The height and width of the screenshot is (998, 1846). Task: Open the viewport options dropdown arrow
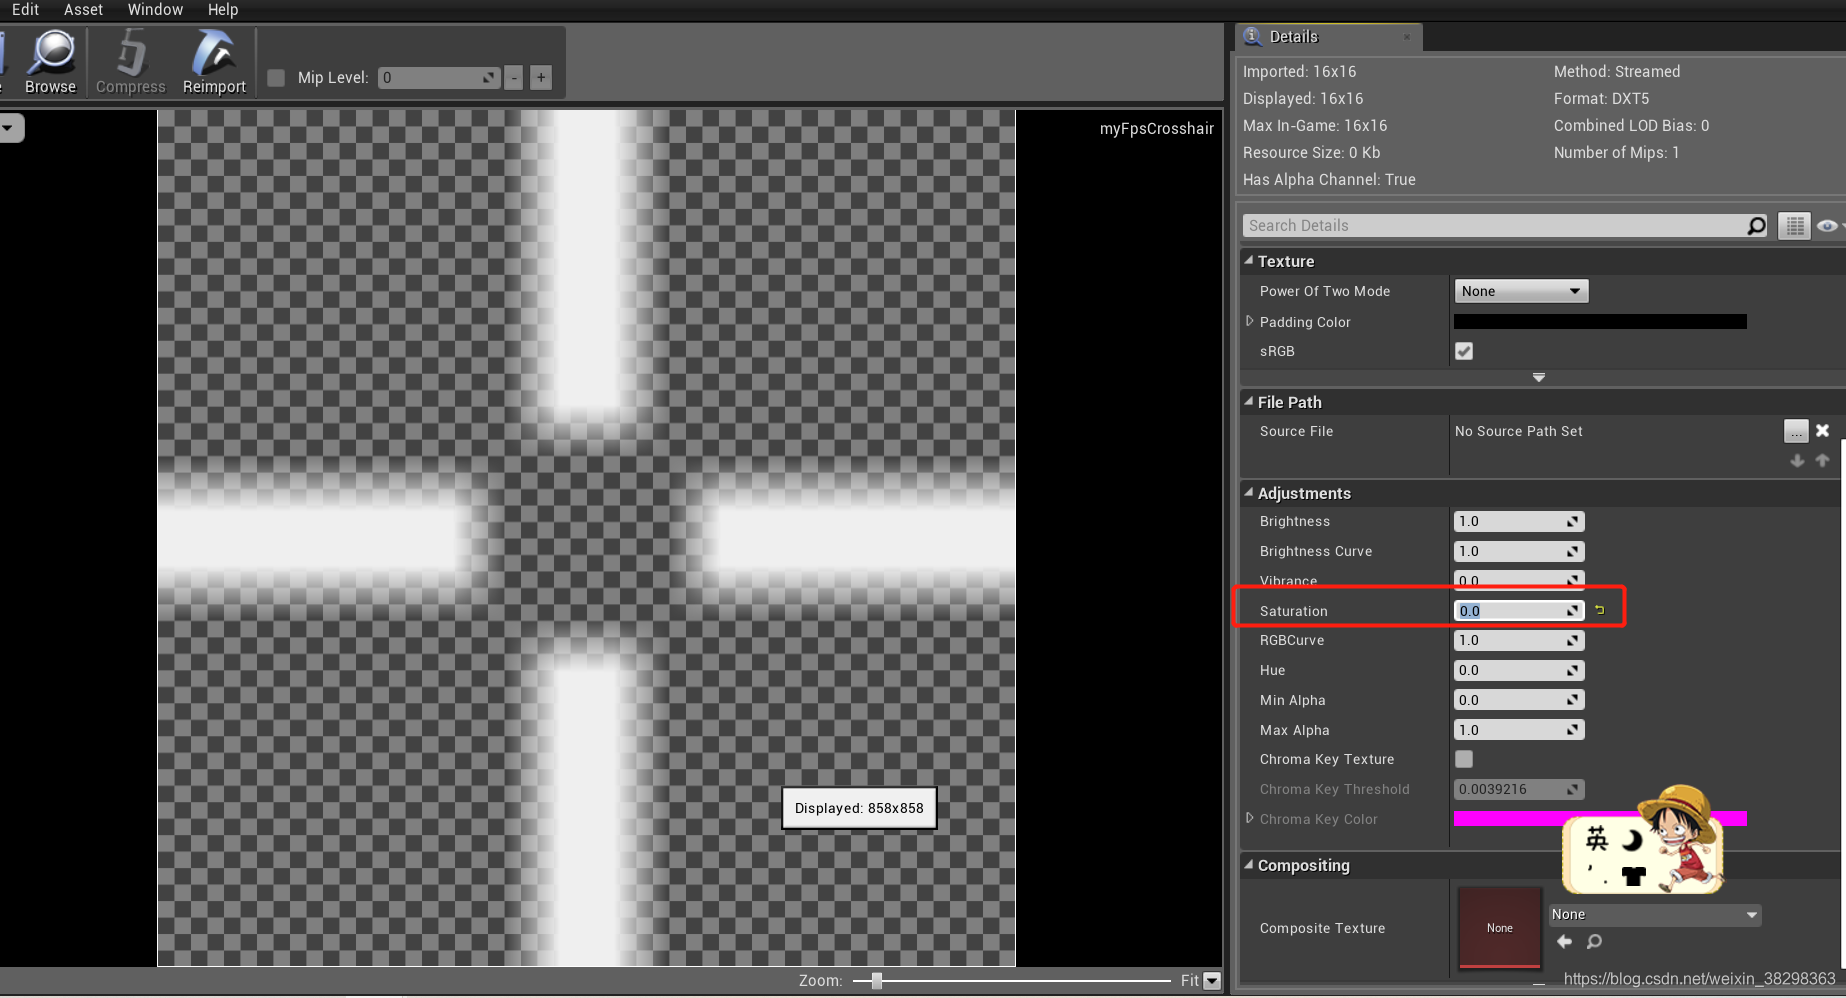(9, 128)
